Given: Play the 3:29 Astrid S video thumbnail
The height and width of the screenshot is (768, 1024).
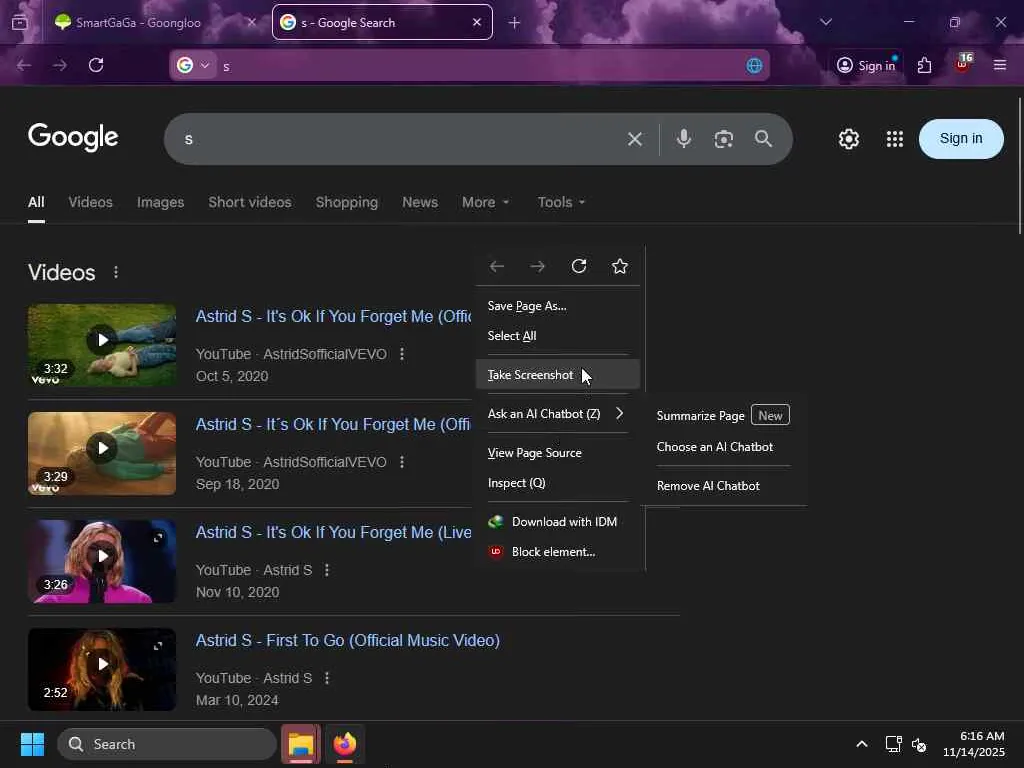Looking at the screenshot, I should click(x=102, y=453).
